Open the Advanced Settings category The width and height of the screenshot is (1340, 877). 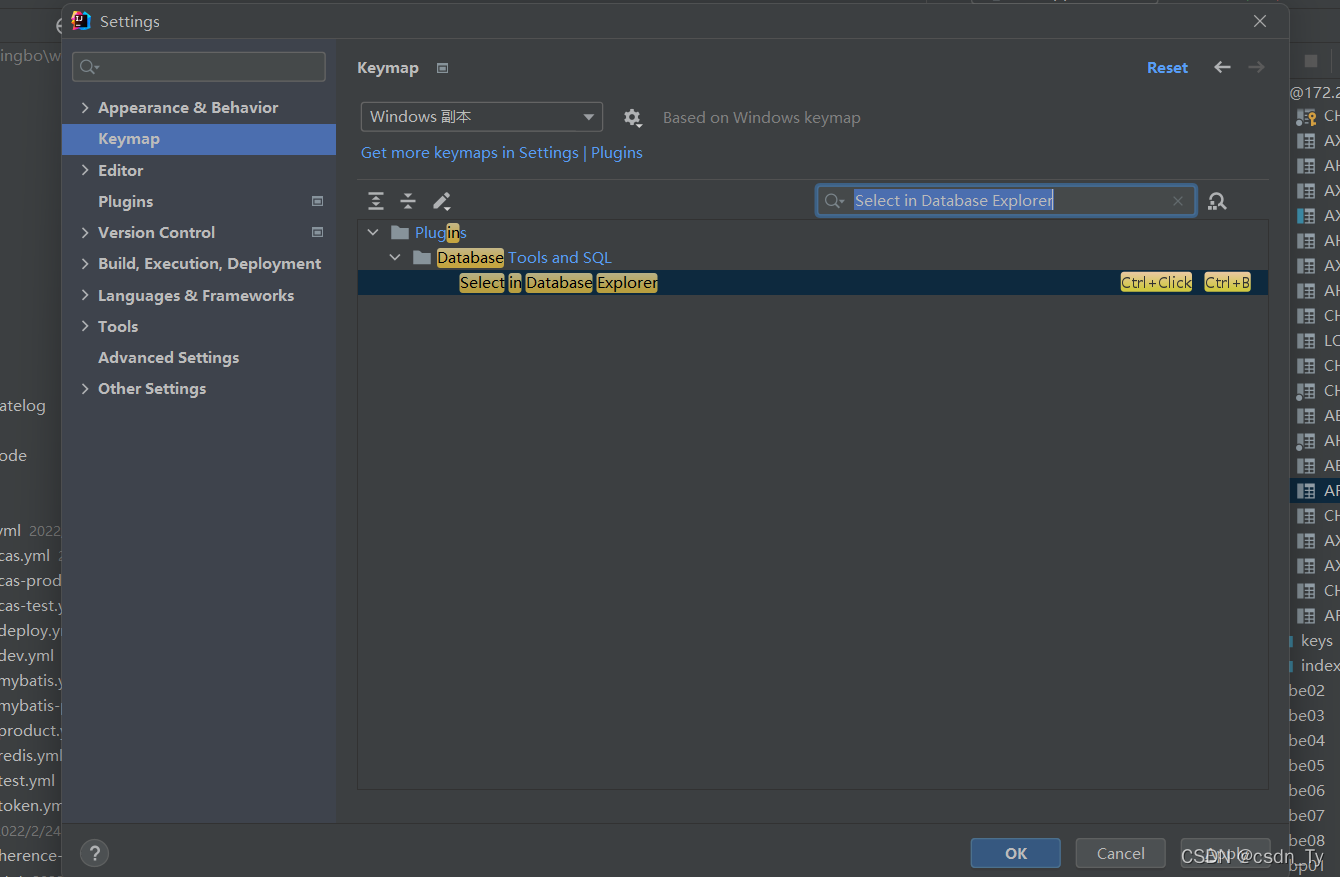[168, 357]
